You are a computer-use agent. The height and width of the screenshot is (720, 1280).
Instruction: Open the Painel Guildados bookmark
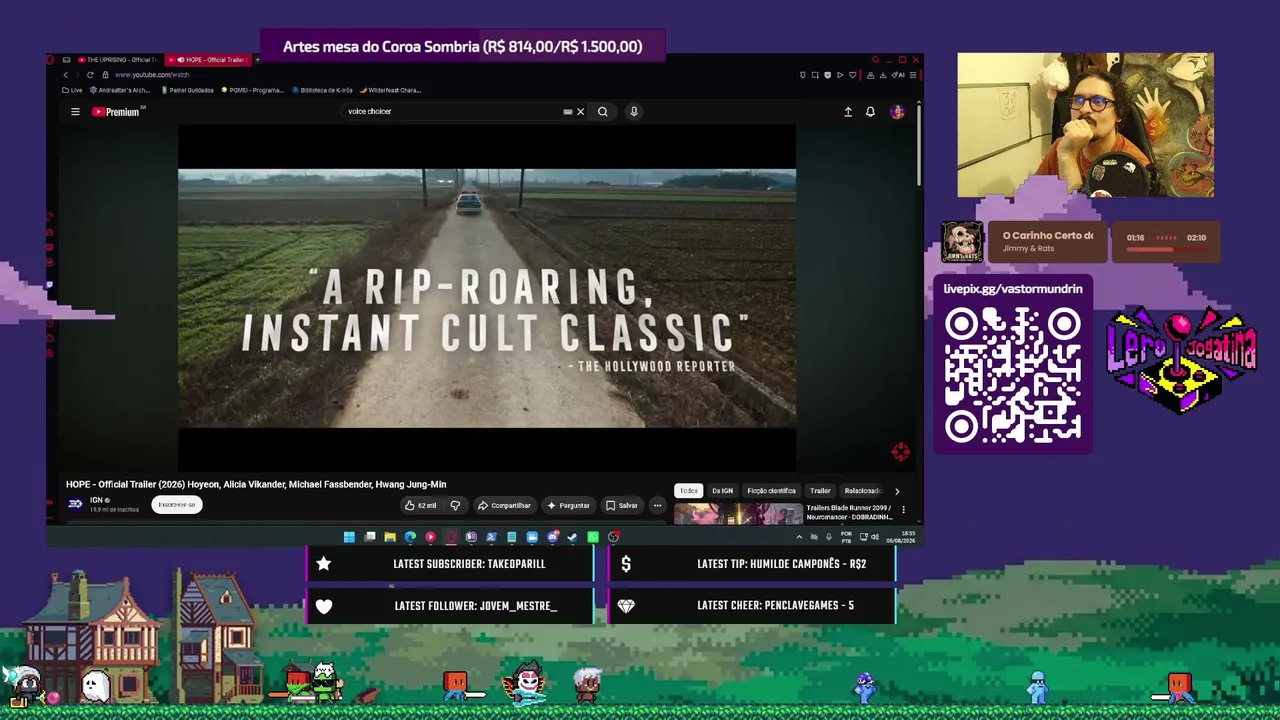tap(188, 90)
